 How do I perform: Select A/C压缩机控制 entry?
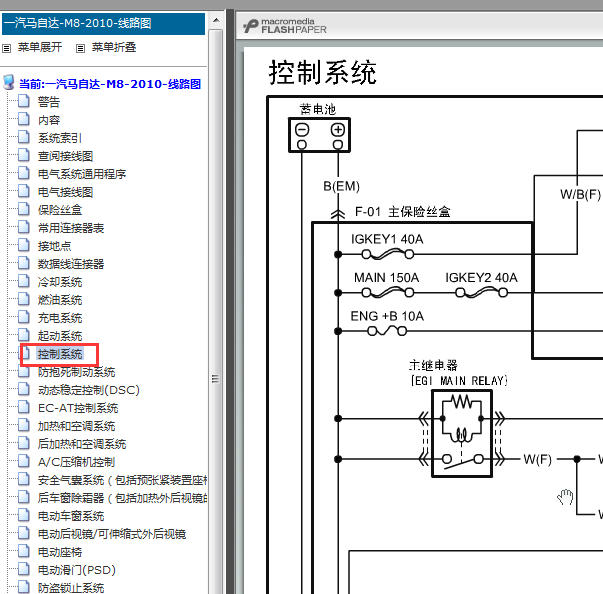coord(76,462)
